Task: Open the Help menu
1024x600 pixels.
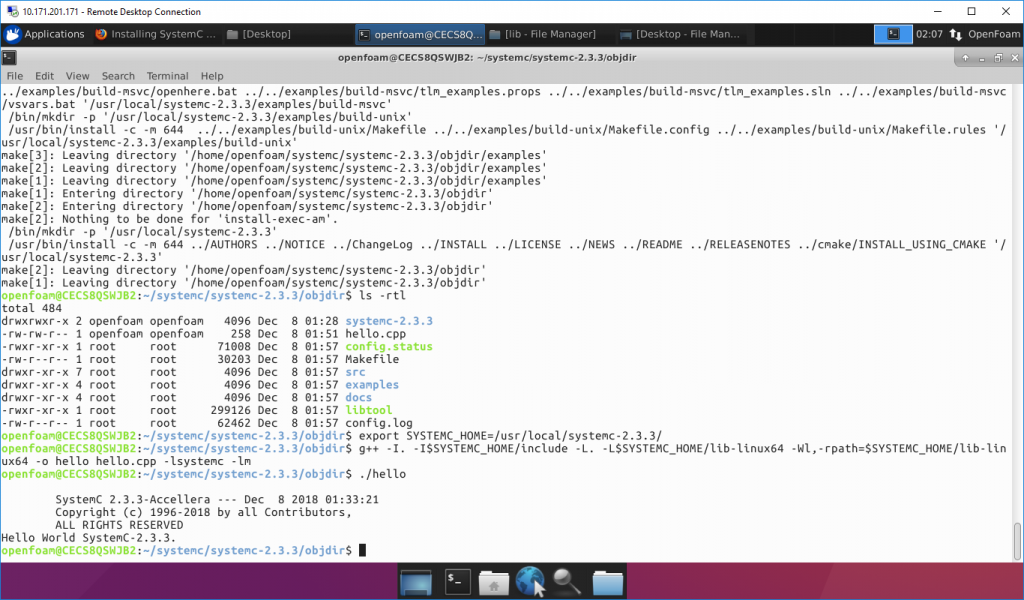Action: [x=211, y=75]
